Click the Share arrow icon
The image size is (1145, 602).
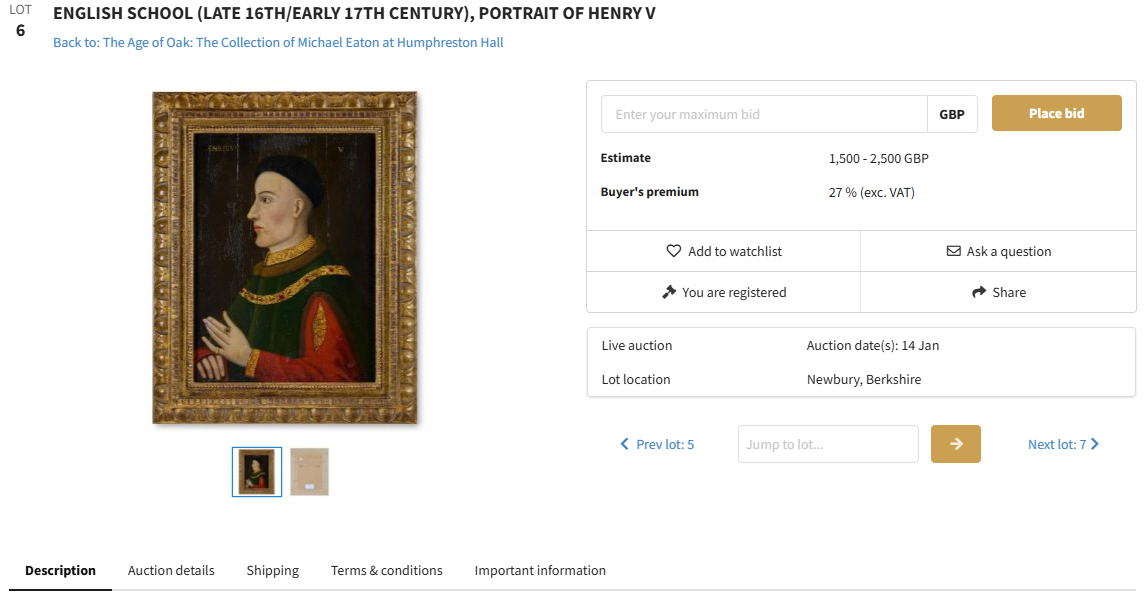click(979, 292)
